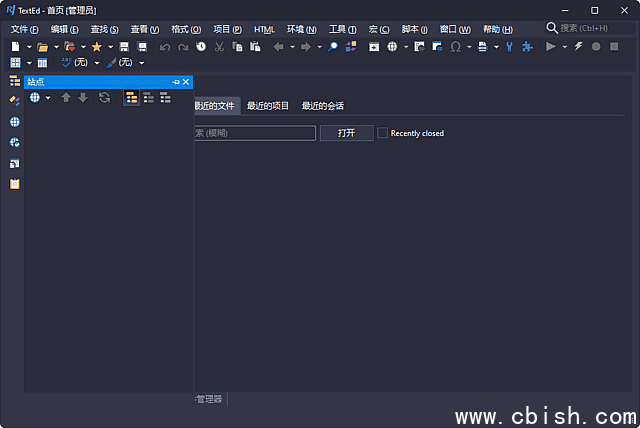Expand the favorites star dropdown arrow
This screenshot has height=428, width=640.
(x=110, y=47)
